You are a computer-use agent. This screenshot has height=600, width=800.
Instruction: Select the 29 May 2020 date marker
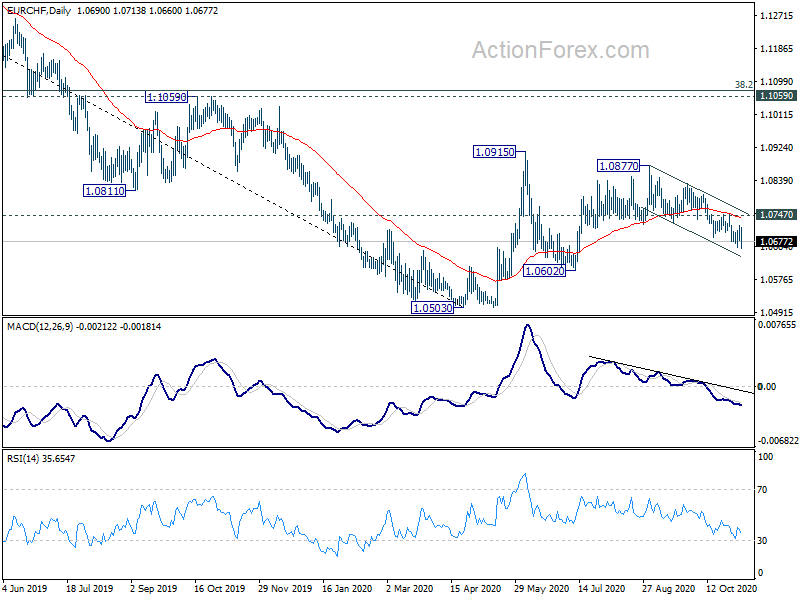tap(541, 588)
